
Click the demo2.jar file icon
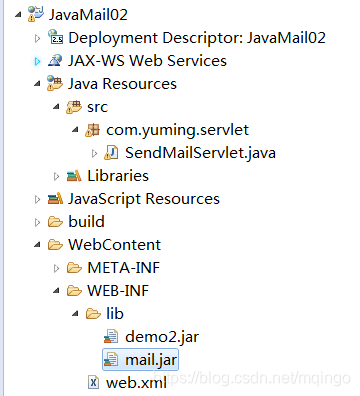click(x=111, y=337)
